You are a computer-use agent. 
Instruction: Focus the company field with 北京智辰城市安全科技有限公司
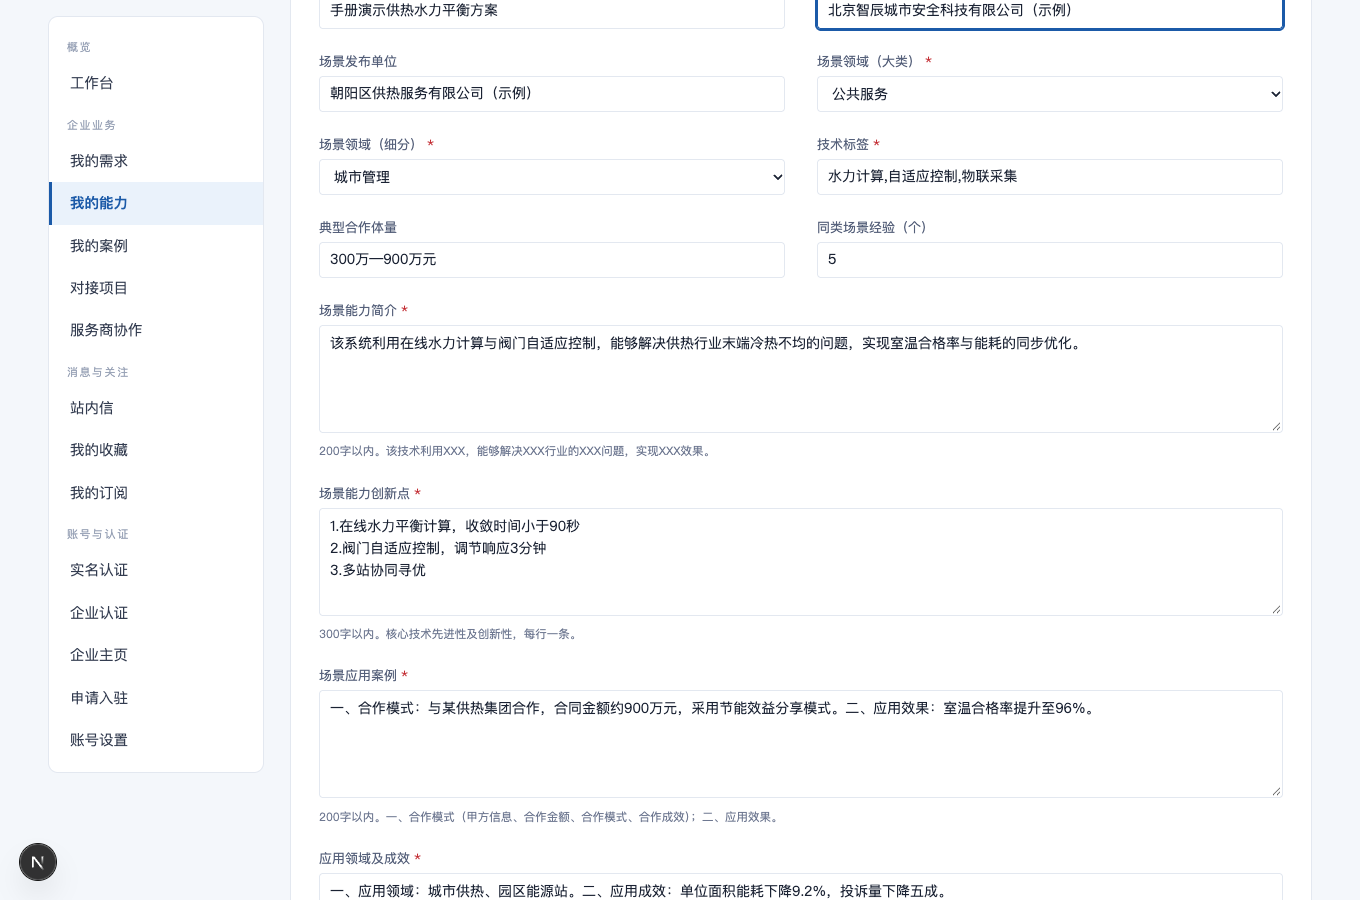[x=1050, y=12]
